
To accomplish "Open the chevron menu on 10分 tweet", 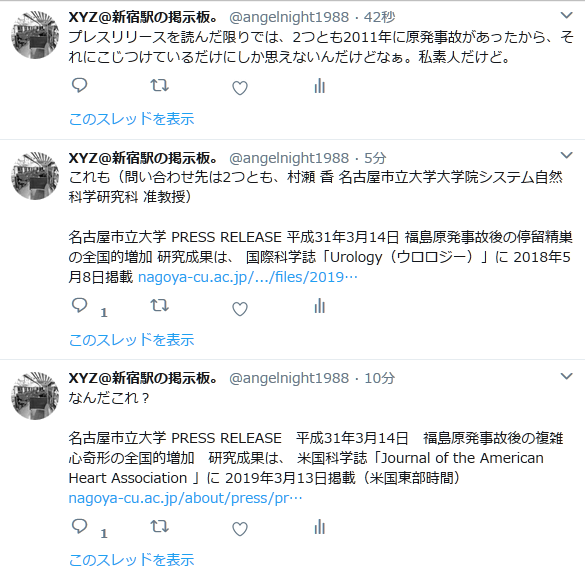I will [566, 376].
